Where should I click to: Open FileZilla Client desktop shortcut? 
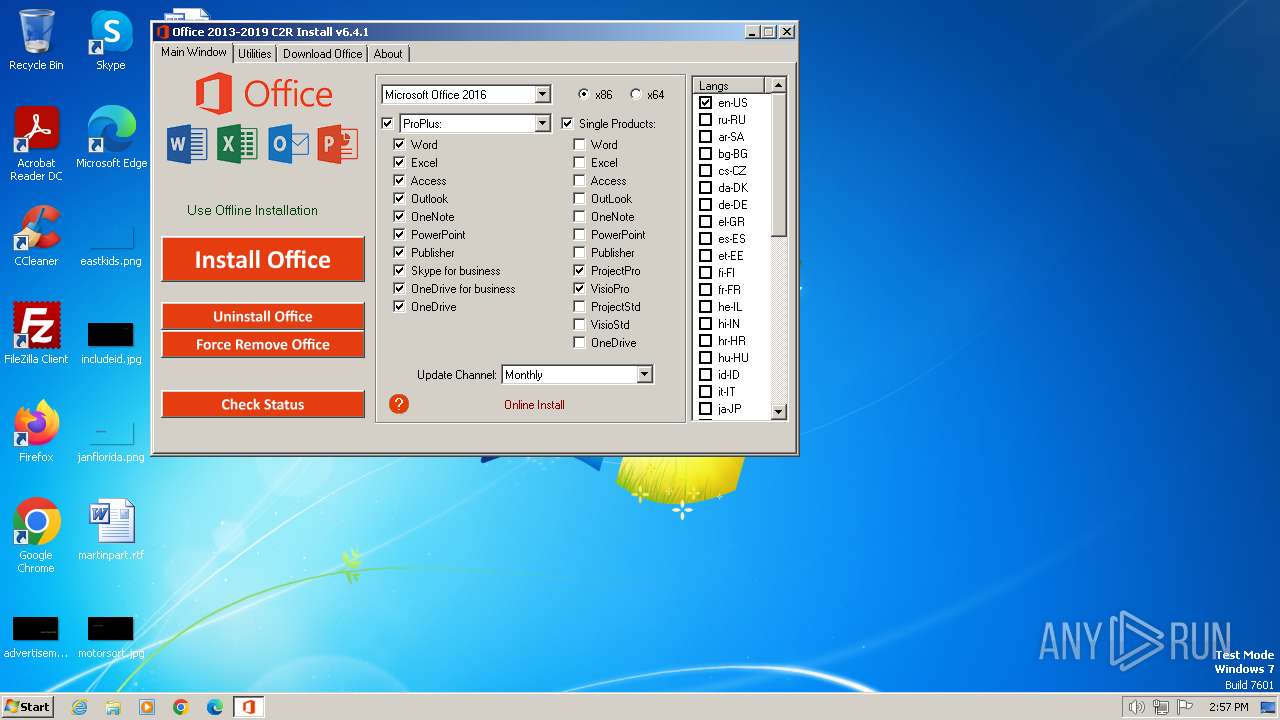tap(36, 334)
